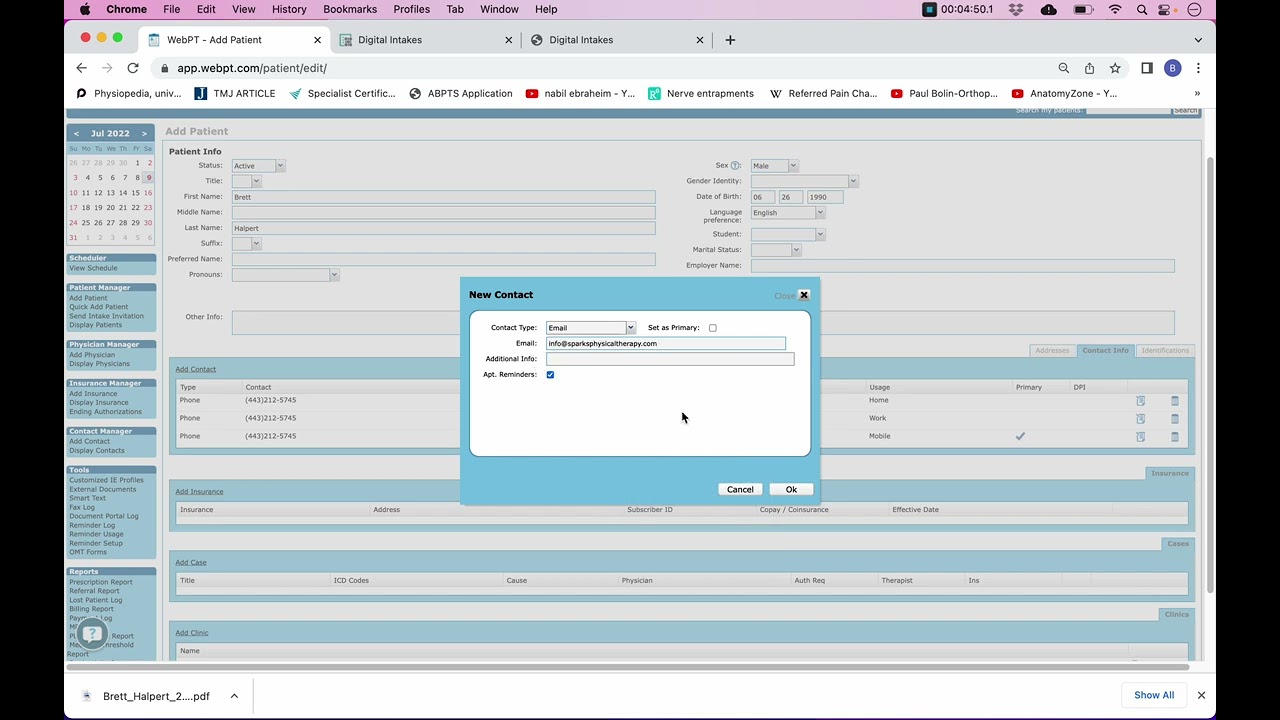1280x720 pixels.
Task: Switch to the Addresses tab
Action: [x=1052, y=350]
